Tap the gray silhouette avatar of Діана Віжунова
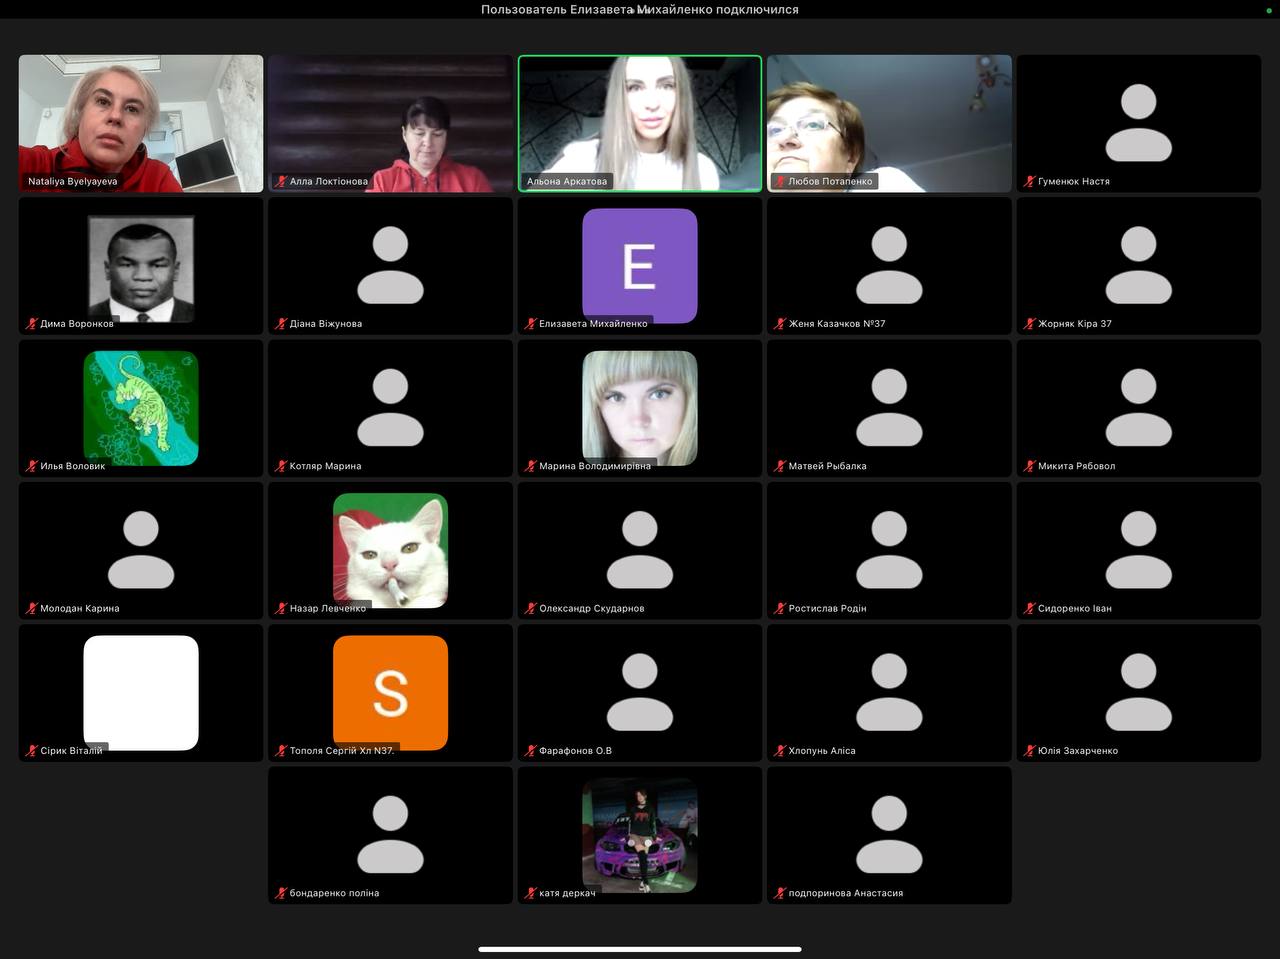The height and width of the screenshot is (959, 1280). click(x=390, y=265)
